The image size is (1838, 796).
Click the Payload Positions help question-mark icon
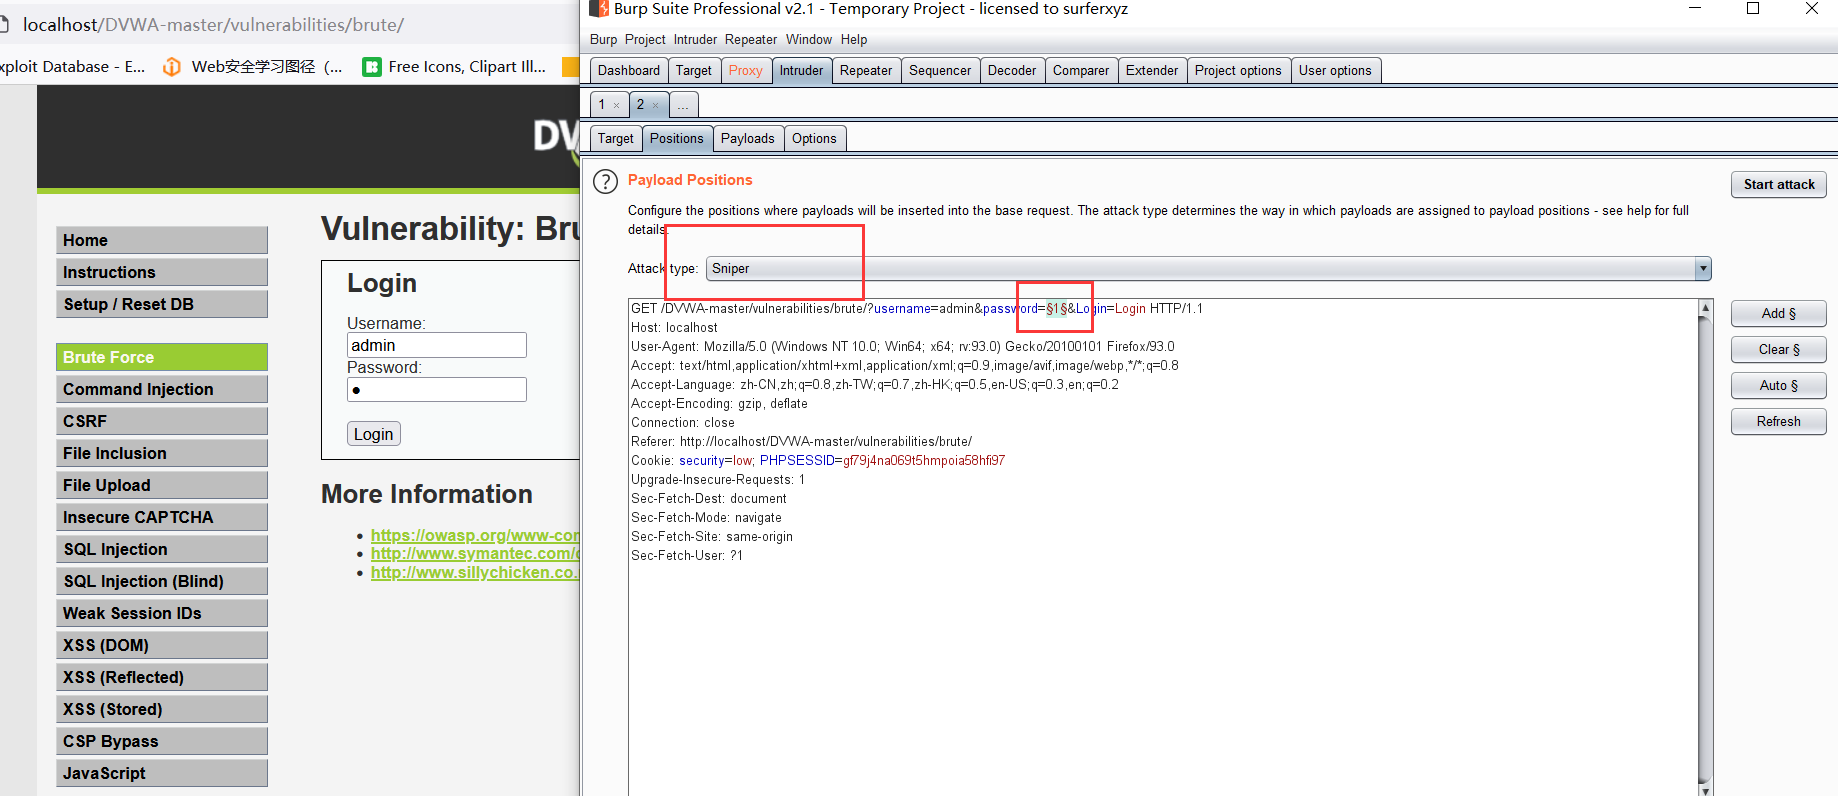(605, 182)
